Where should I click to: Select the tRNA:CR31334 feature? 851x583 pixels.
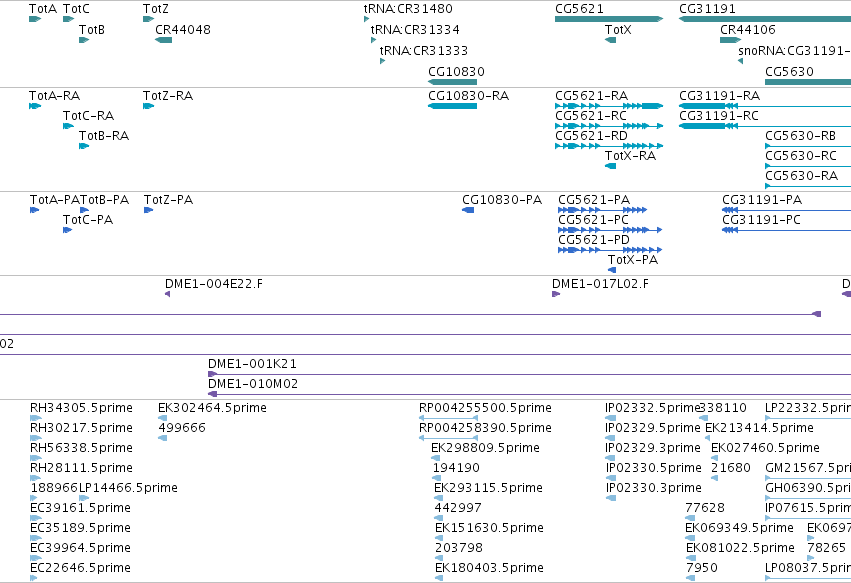tap(373, 40)
